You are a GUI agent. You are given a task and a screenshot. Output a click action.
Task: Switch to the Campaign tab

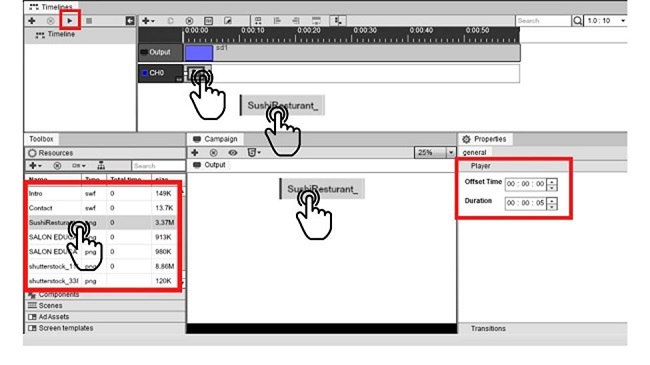point(216,139)
